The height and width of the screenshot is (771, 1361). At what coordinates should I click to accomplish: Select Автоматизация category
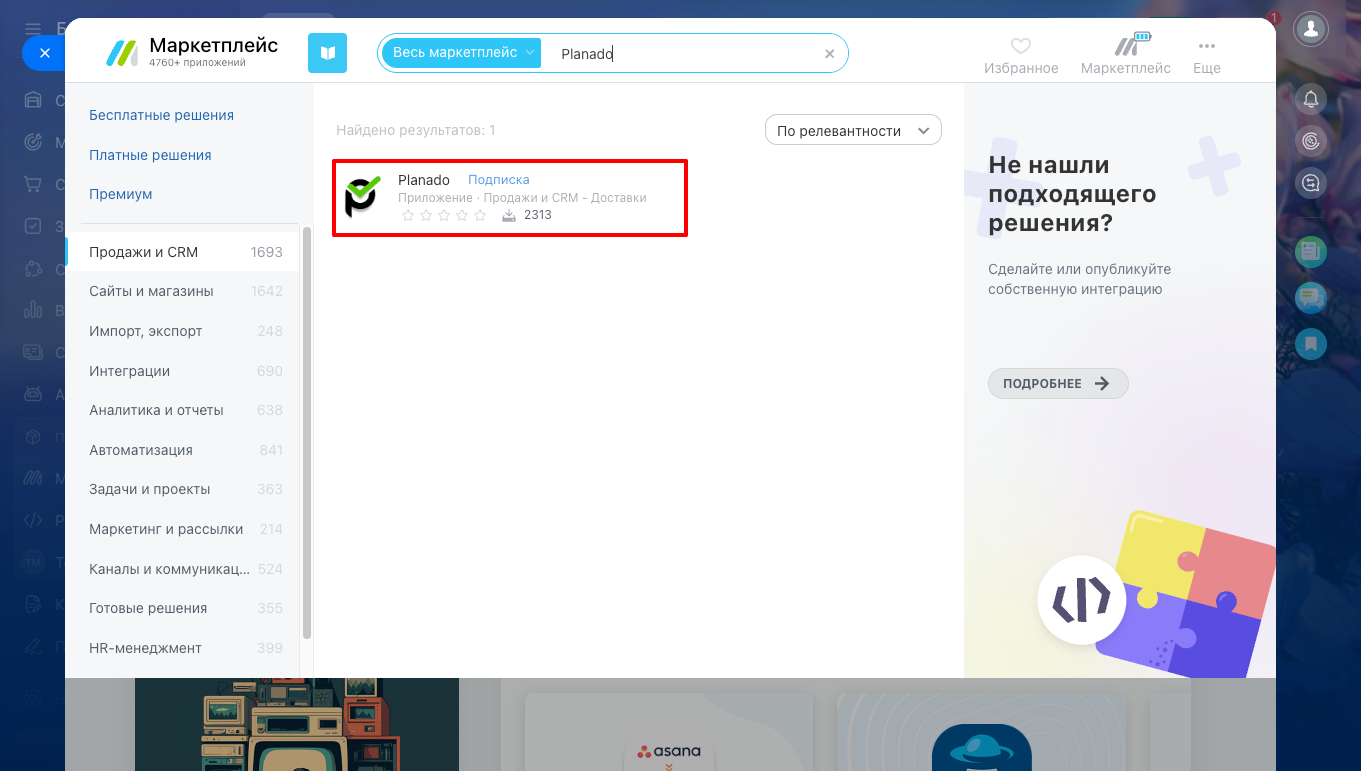(182, 450)
